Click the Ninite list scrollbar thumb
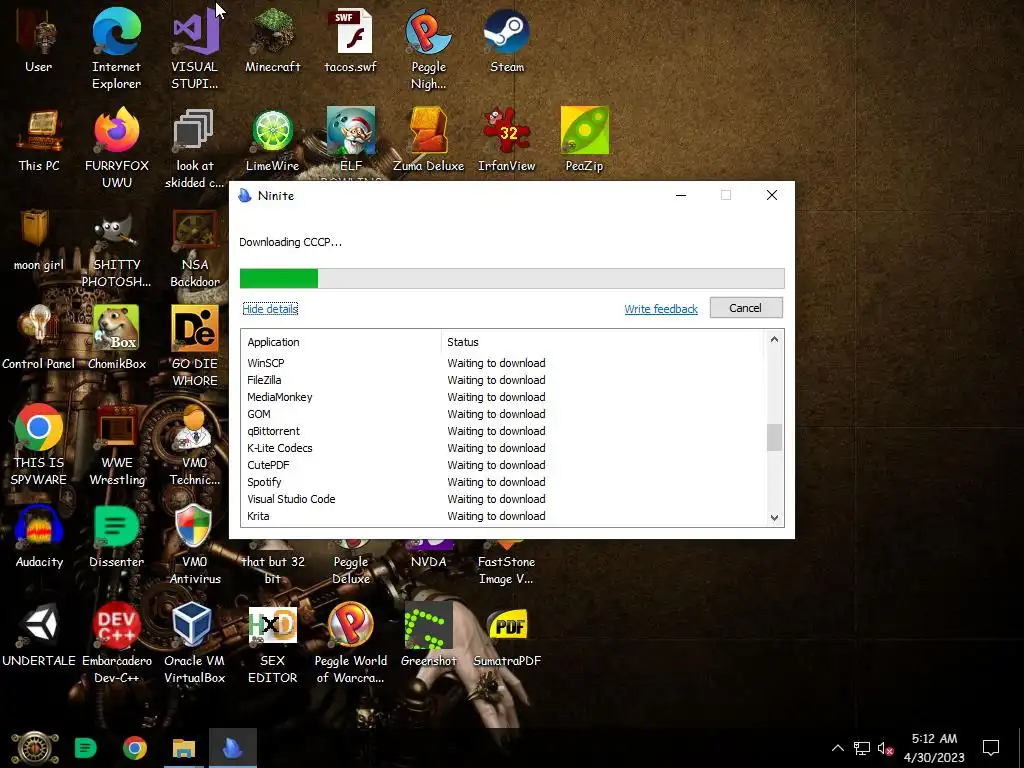Image resolution: width=1024 pixels, height=768 pixels. pyautogui.click(x=774, y=438)
